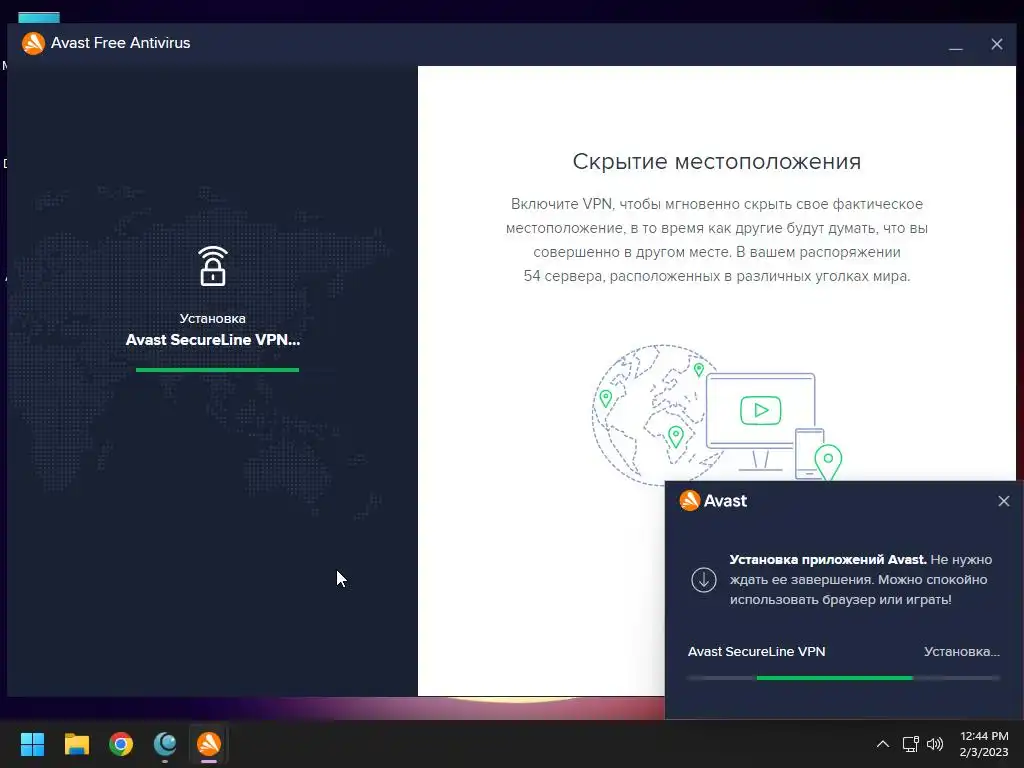Open the blue swirl app in taskbar
Viewport: 1024px width, 768px height.
[165, 744]
